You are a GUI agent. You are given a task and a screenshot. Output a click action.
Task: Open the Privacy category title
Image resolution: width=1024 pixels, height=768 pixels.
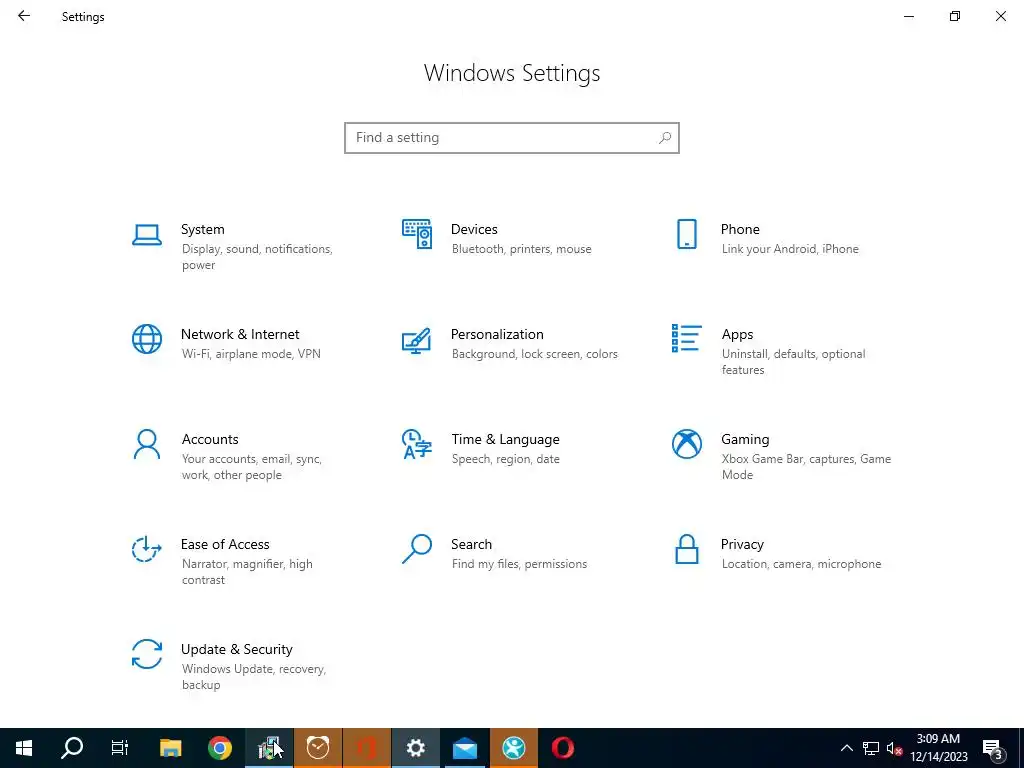742,544
